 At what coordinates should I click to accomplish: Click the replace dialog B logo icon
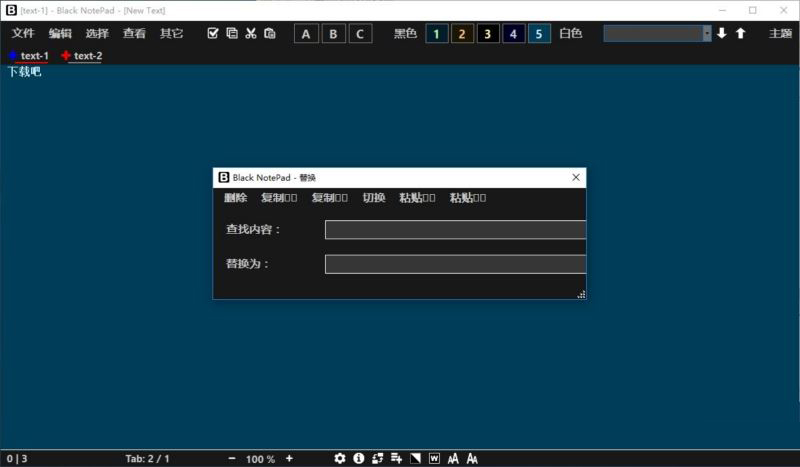point(223,177)
